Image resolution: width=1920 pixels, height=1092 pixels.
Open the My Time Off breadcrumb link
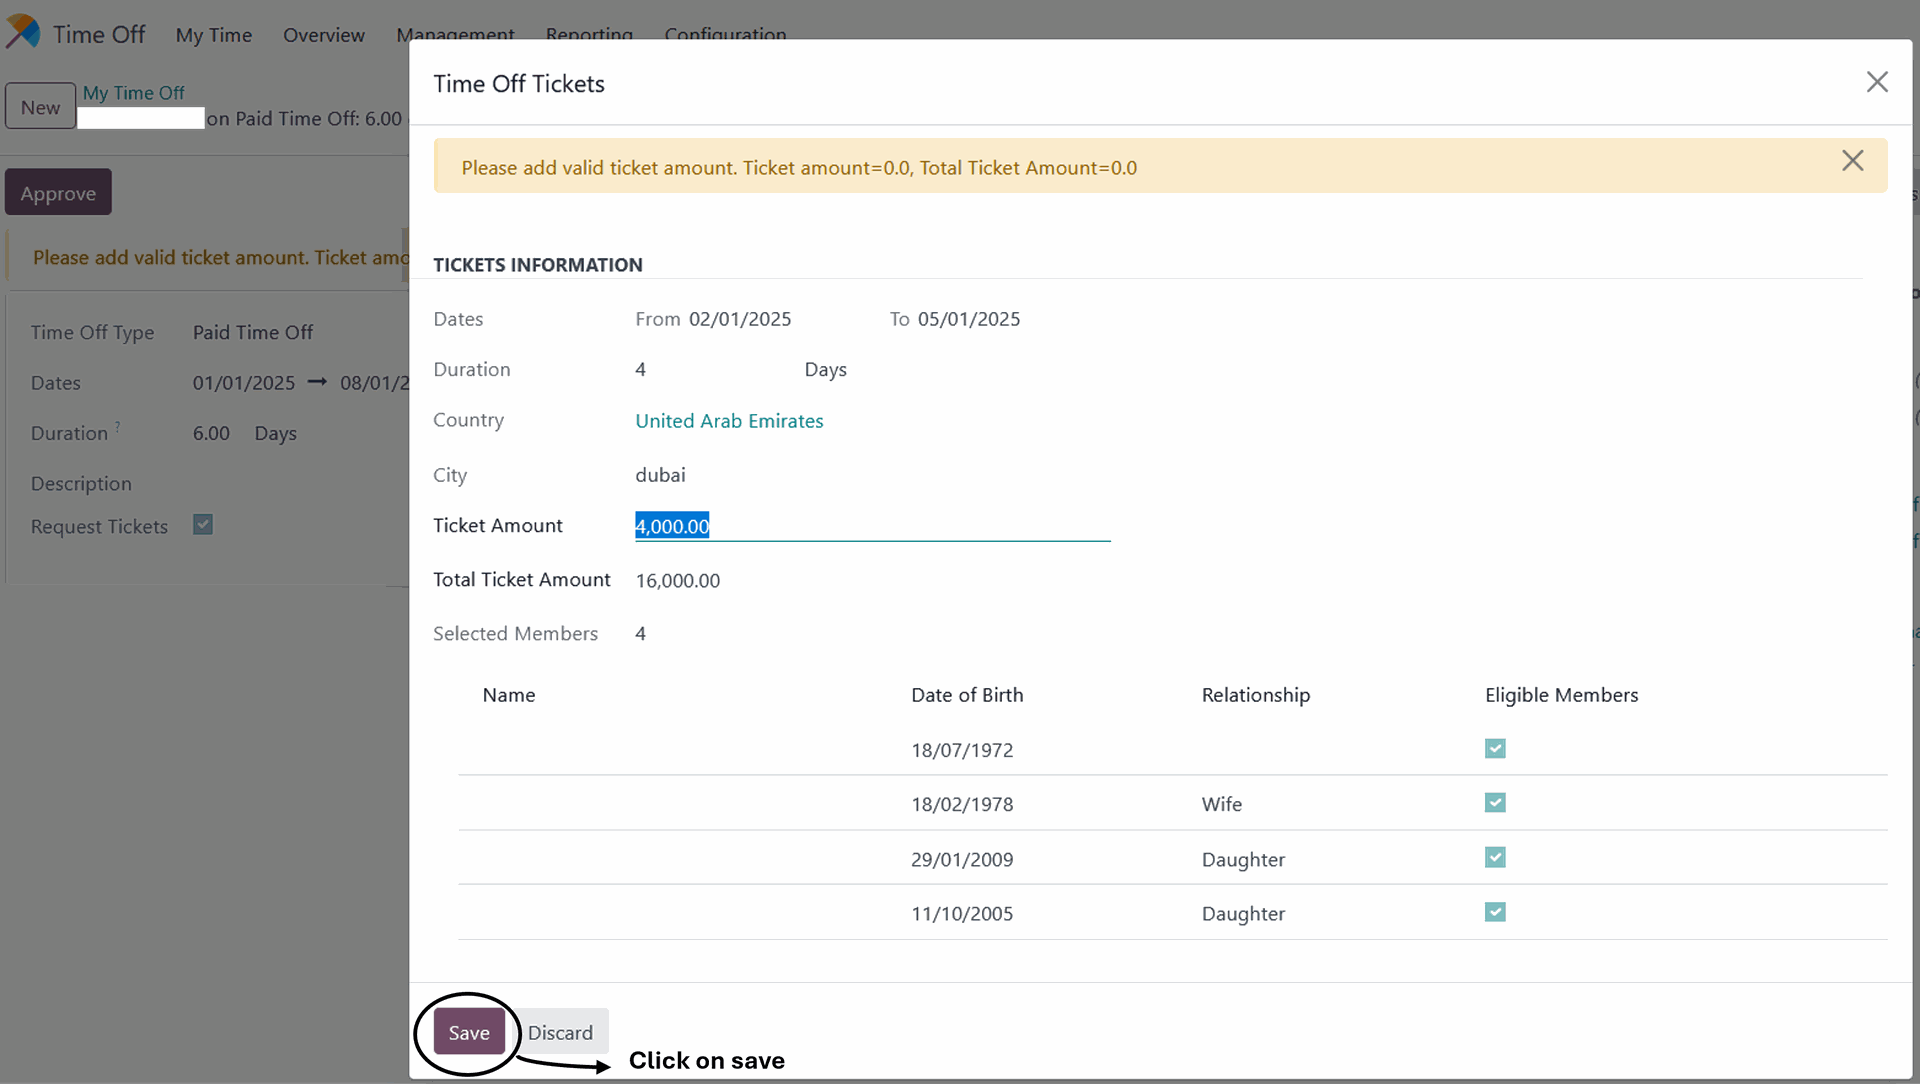(x=133, y=93)
